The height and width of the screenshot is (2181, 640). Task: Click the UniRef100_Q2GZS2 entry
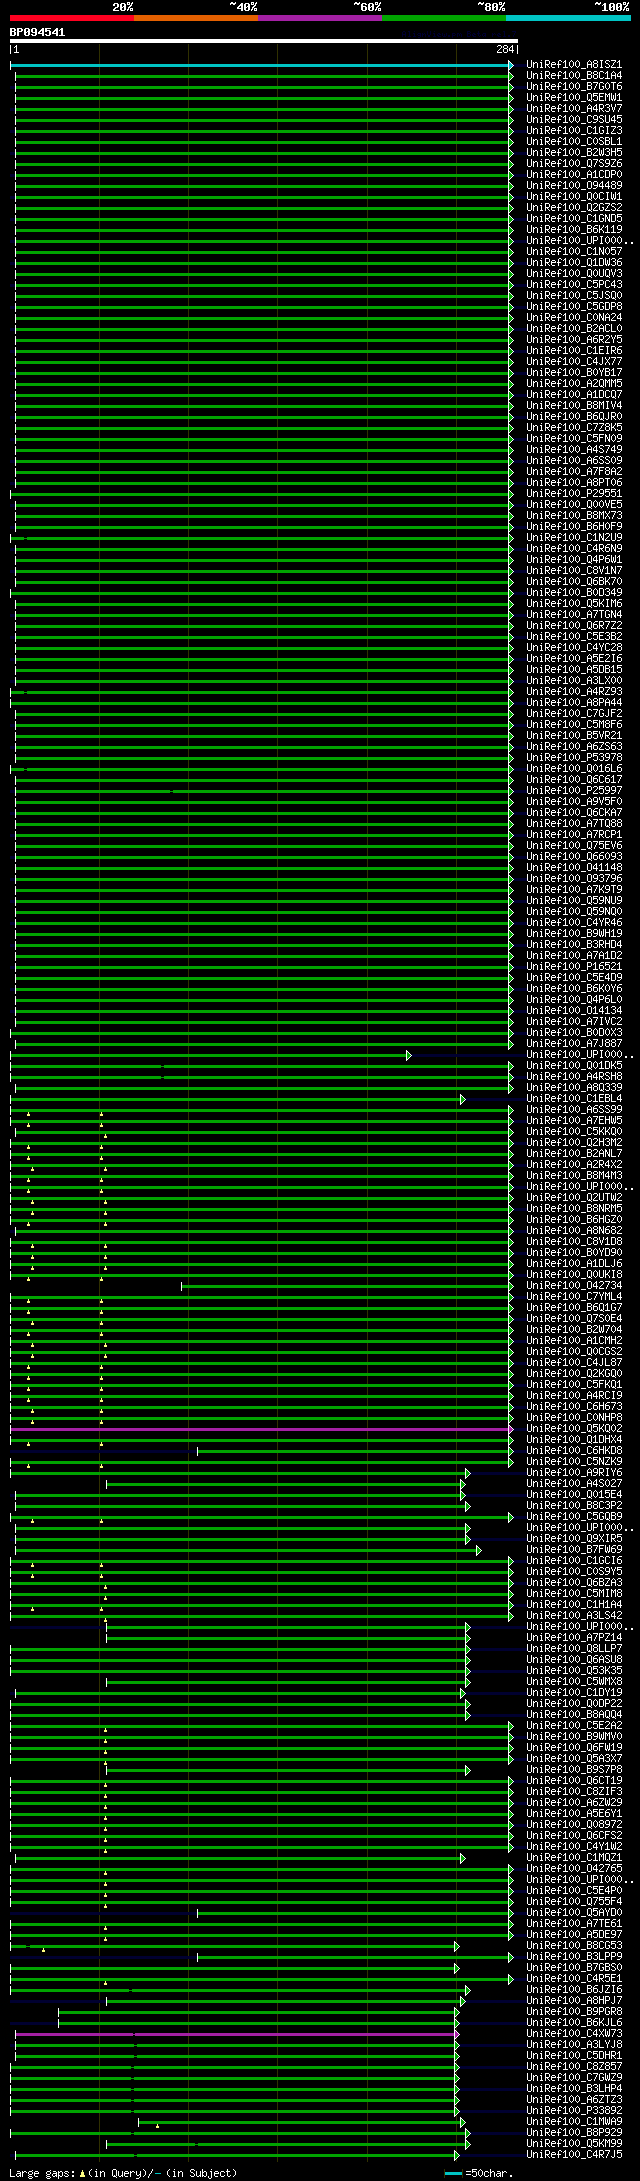[574, 208]
